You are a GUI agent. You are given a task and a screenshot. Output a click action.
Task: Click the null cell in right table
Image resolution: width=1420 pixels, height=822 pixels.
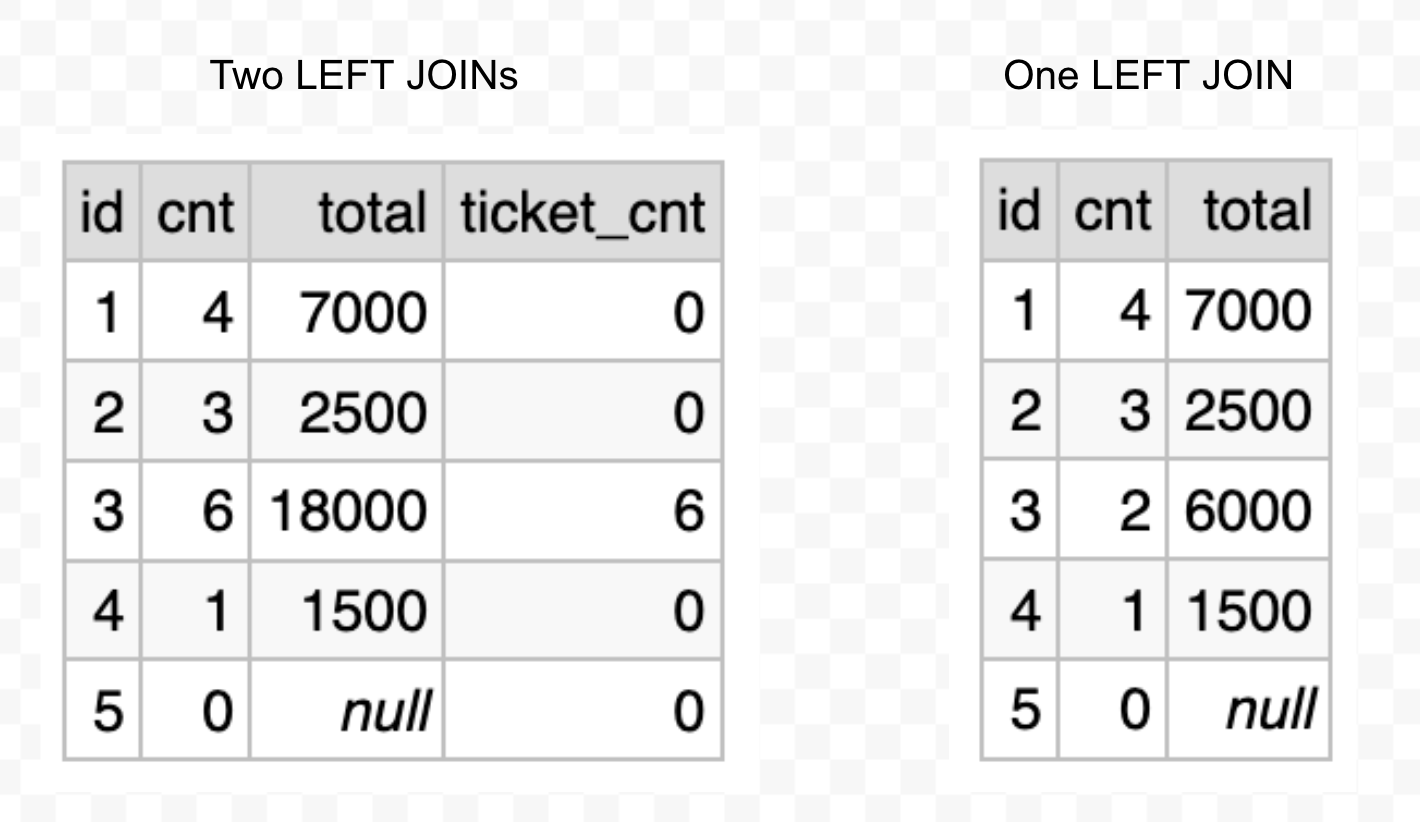(1269, 710)
